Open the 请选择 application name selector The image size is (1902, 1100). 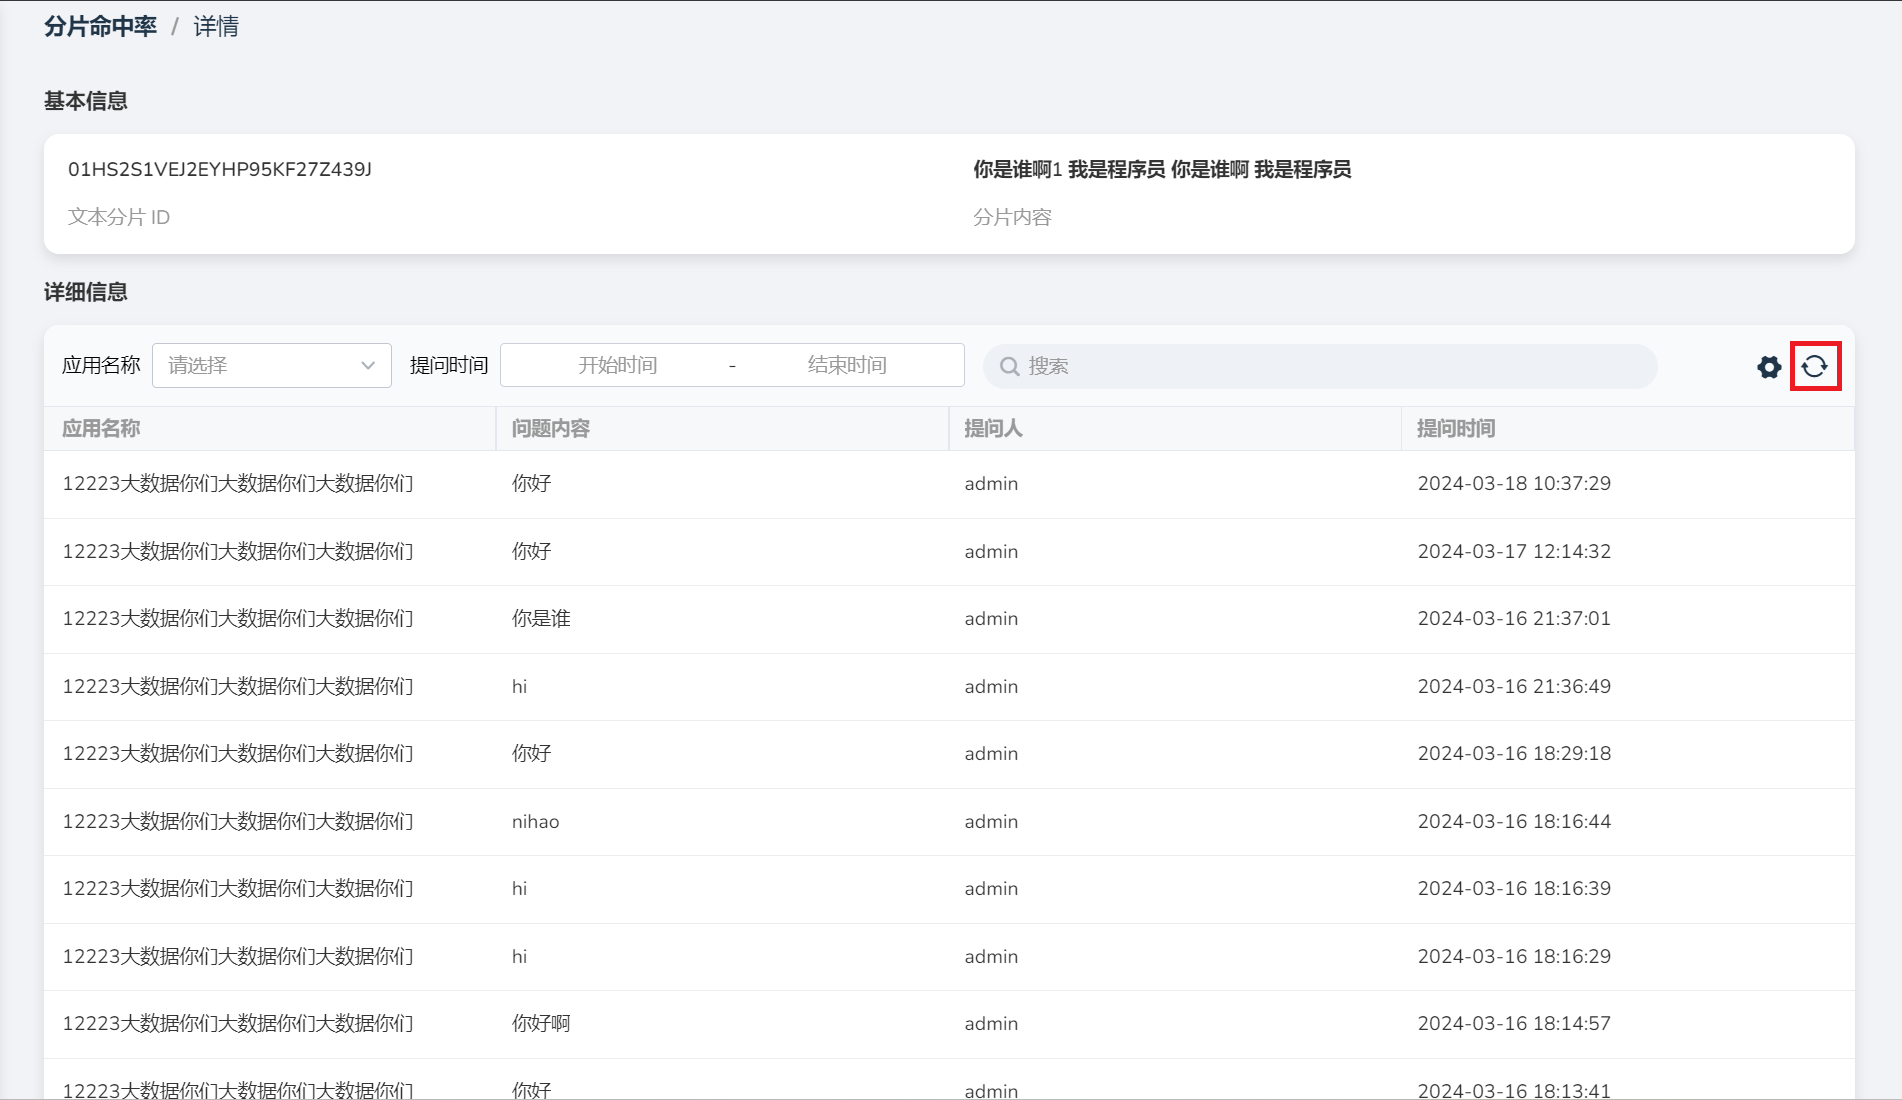(260, 366)
